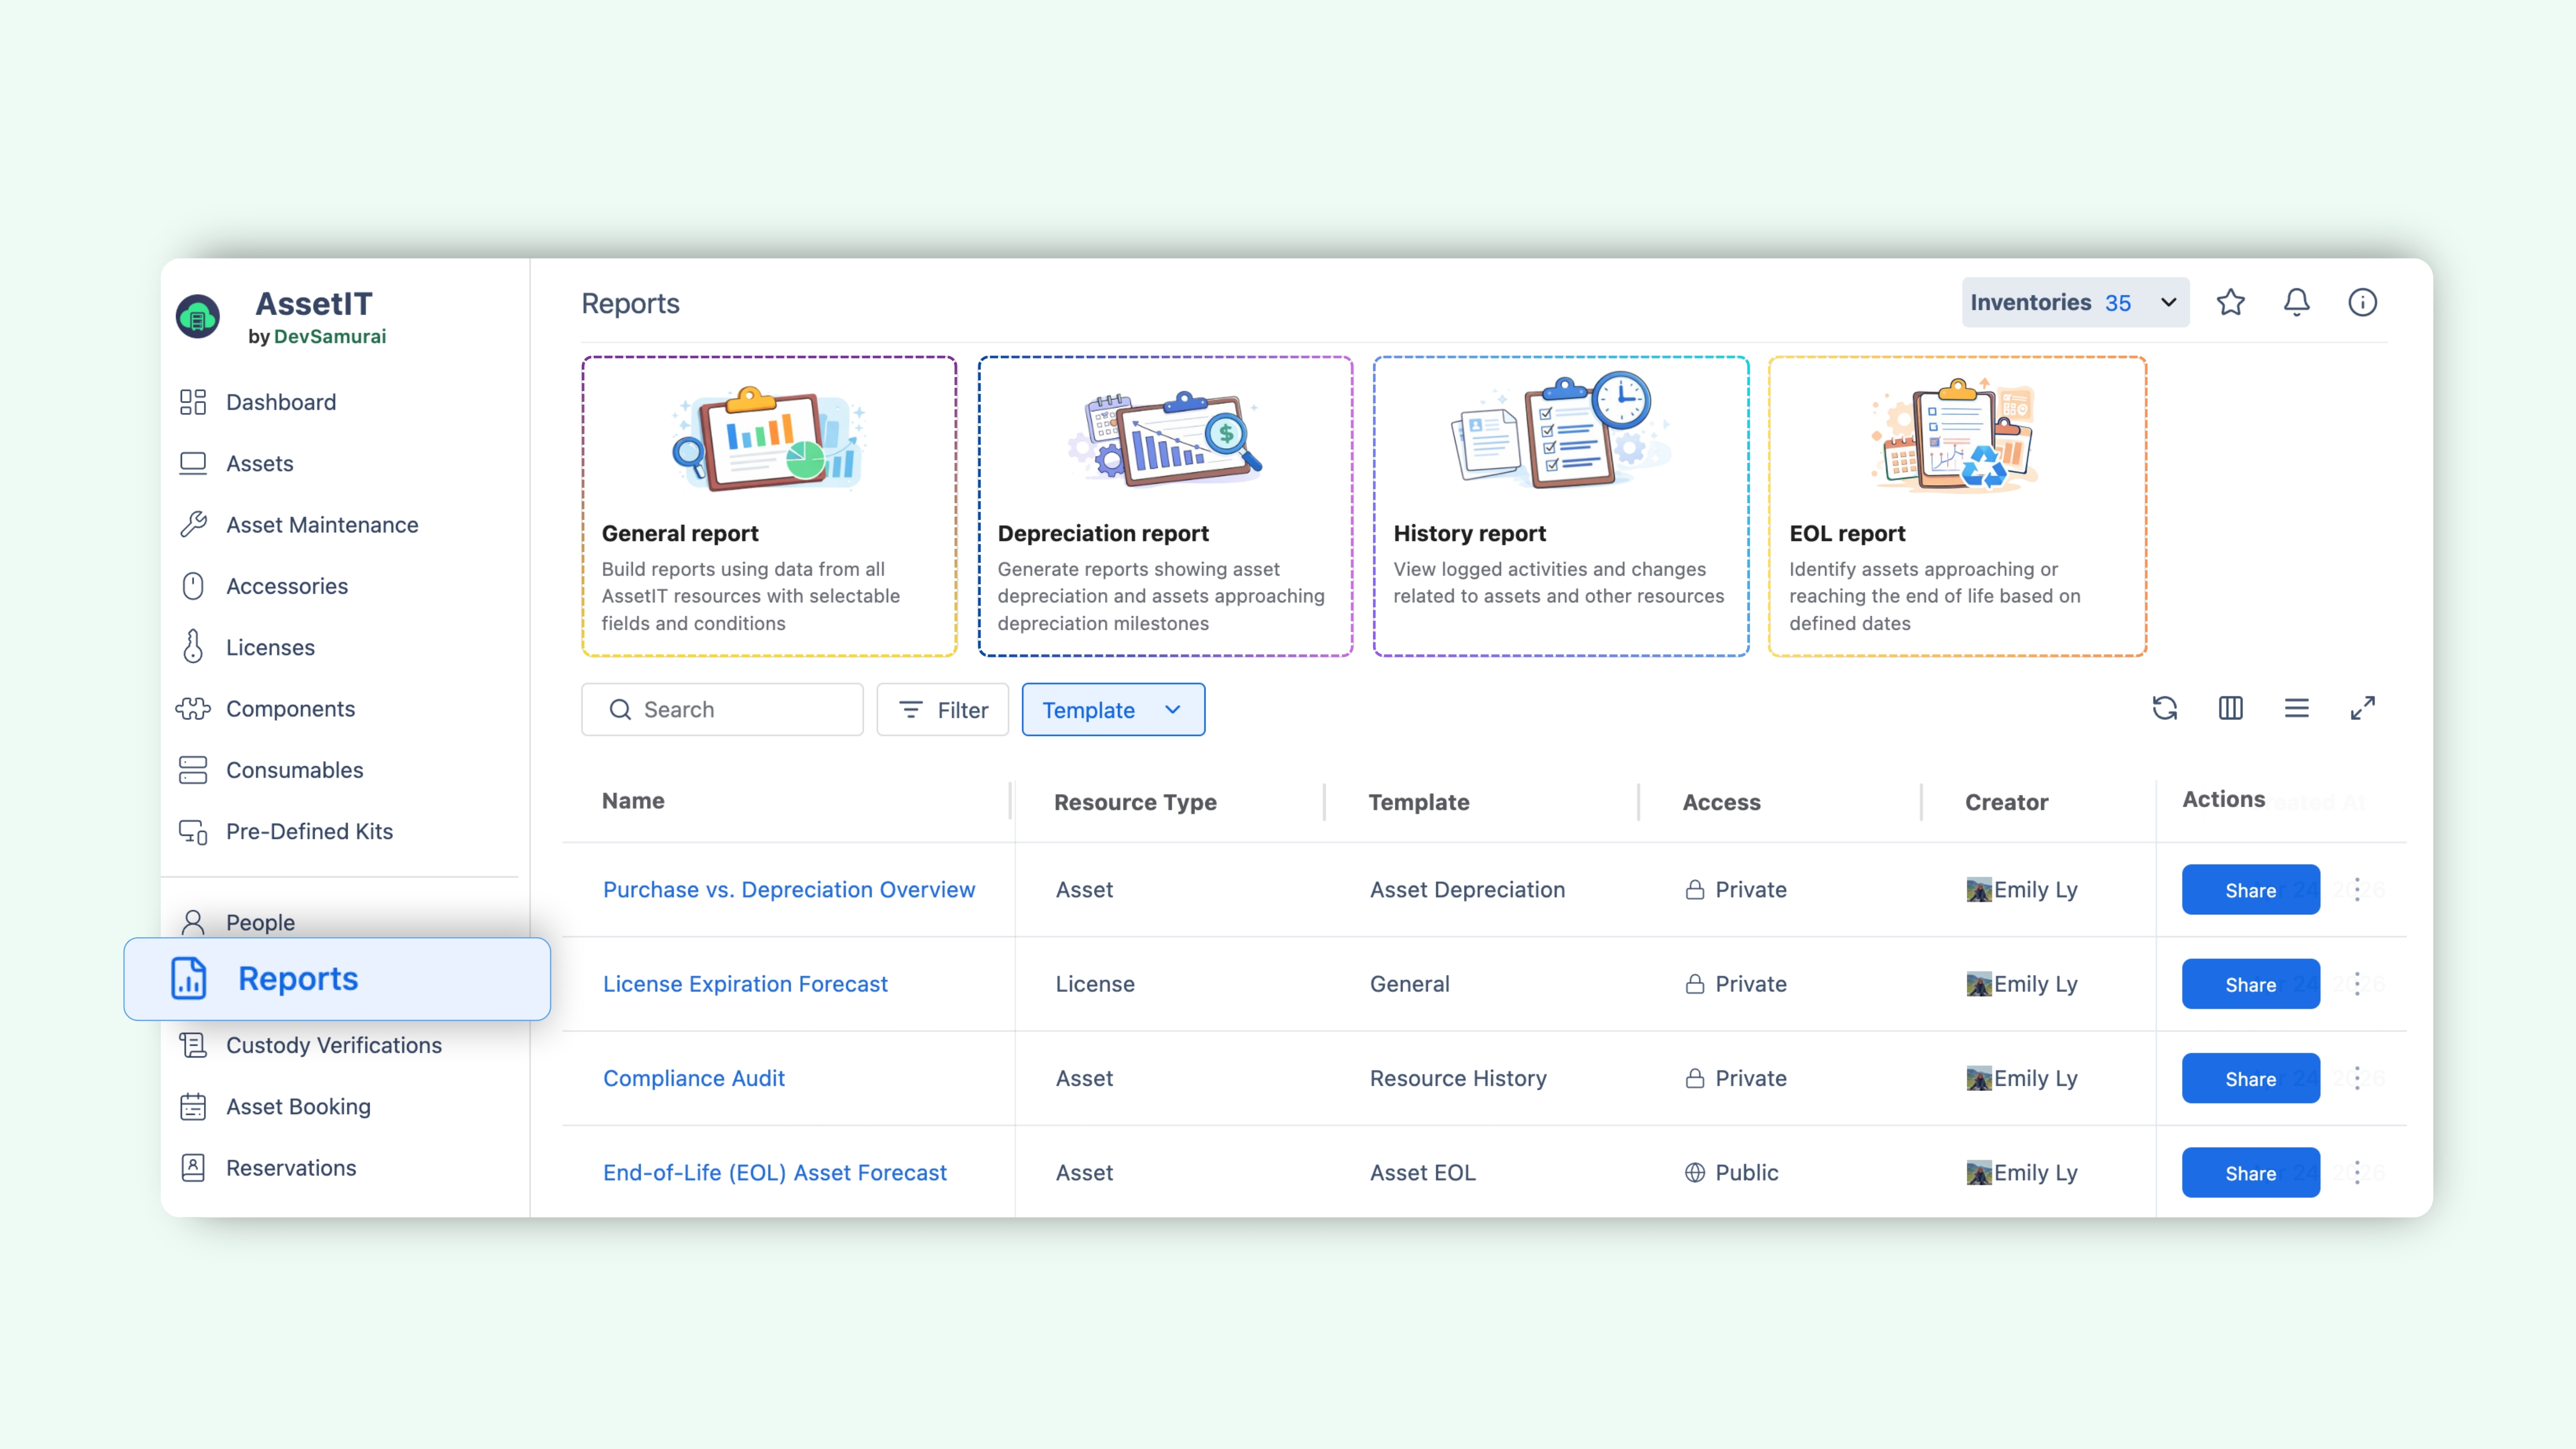The width and height of the screenshot is (2576, 1449).
Task: Open Custody Verifications in sidebar
Action: coord(333,1045)
